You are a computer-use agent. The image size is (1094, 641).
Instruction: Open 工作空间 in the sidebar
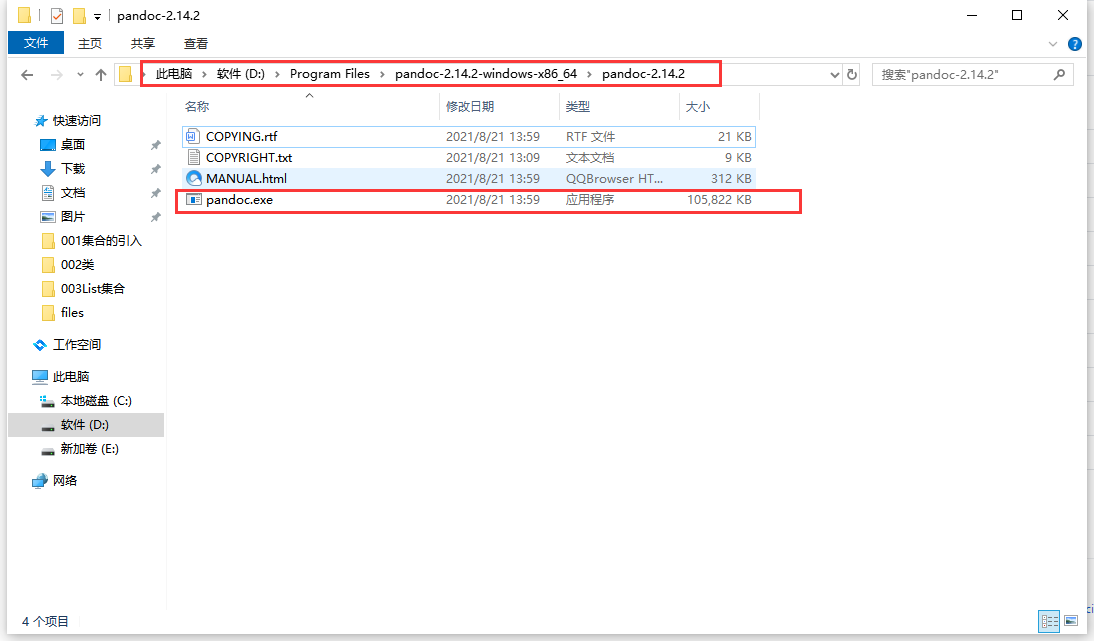click(x=77, y=345)
